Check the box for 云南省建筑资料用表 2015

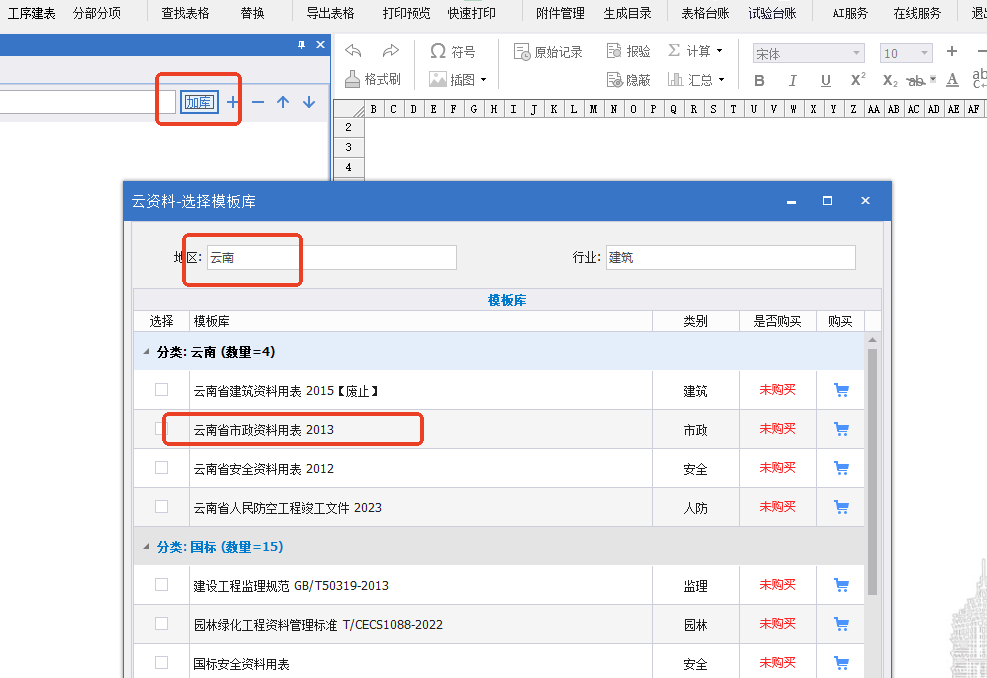tap(162, 390)
